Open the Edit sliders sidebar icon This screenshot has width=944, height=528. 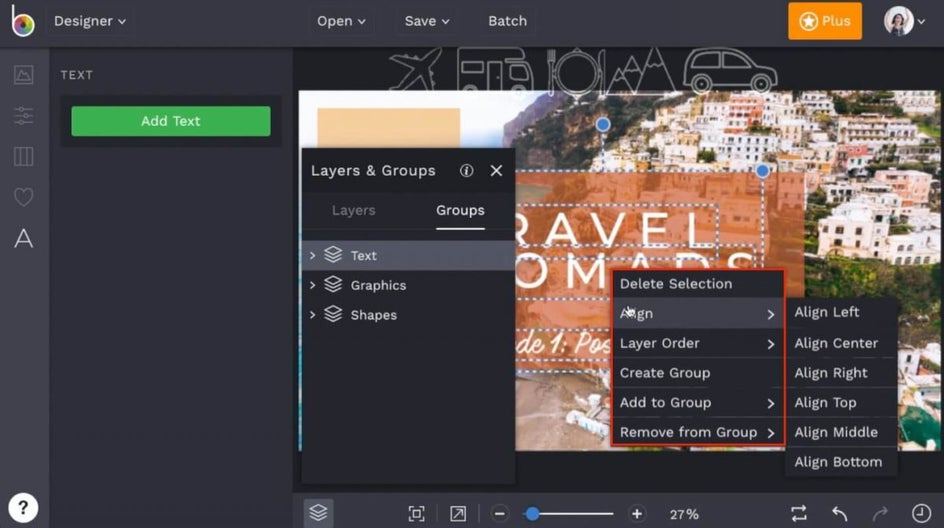(x=23, y=115)
